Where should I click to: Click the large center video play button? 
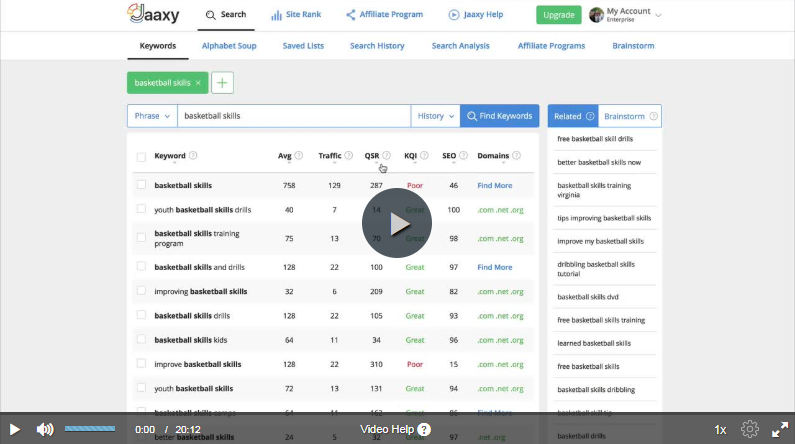(x=397, y=223)
